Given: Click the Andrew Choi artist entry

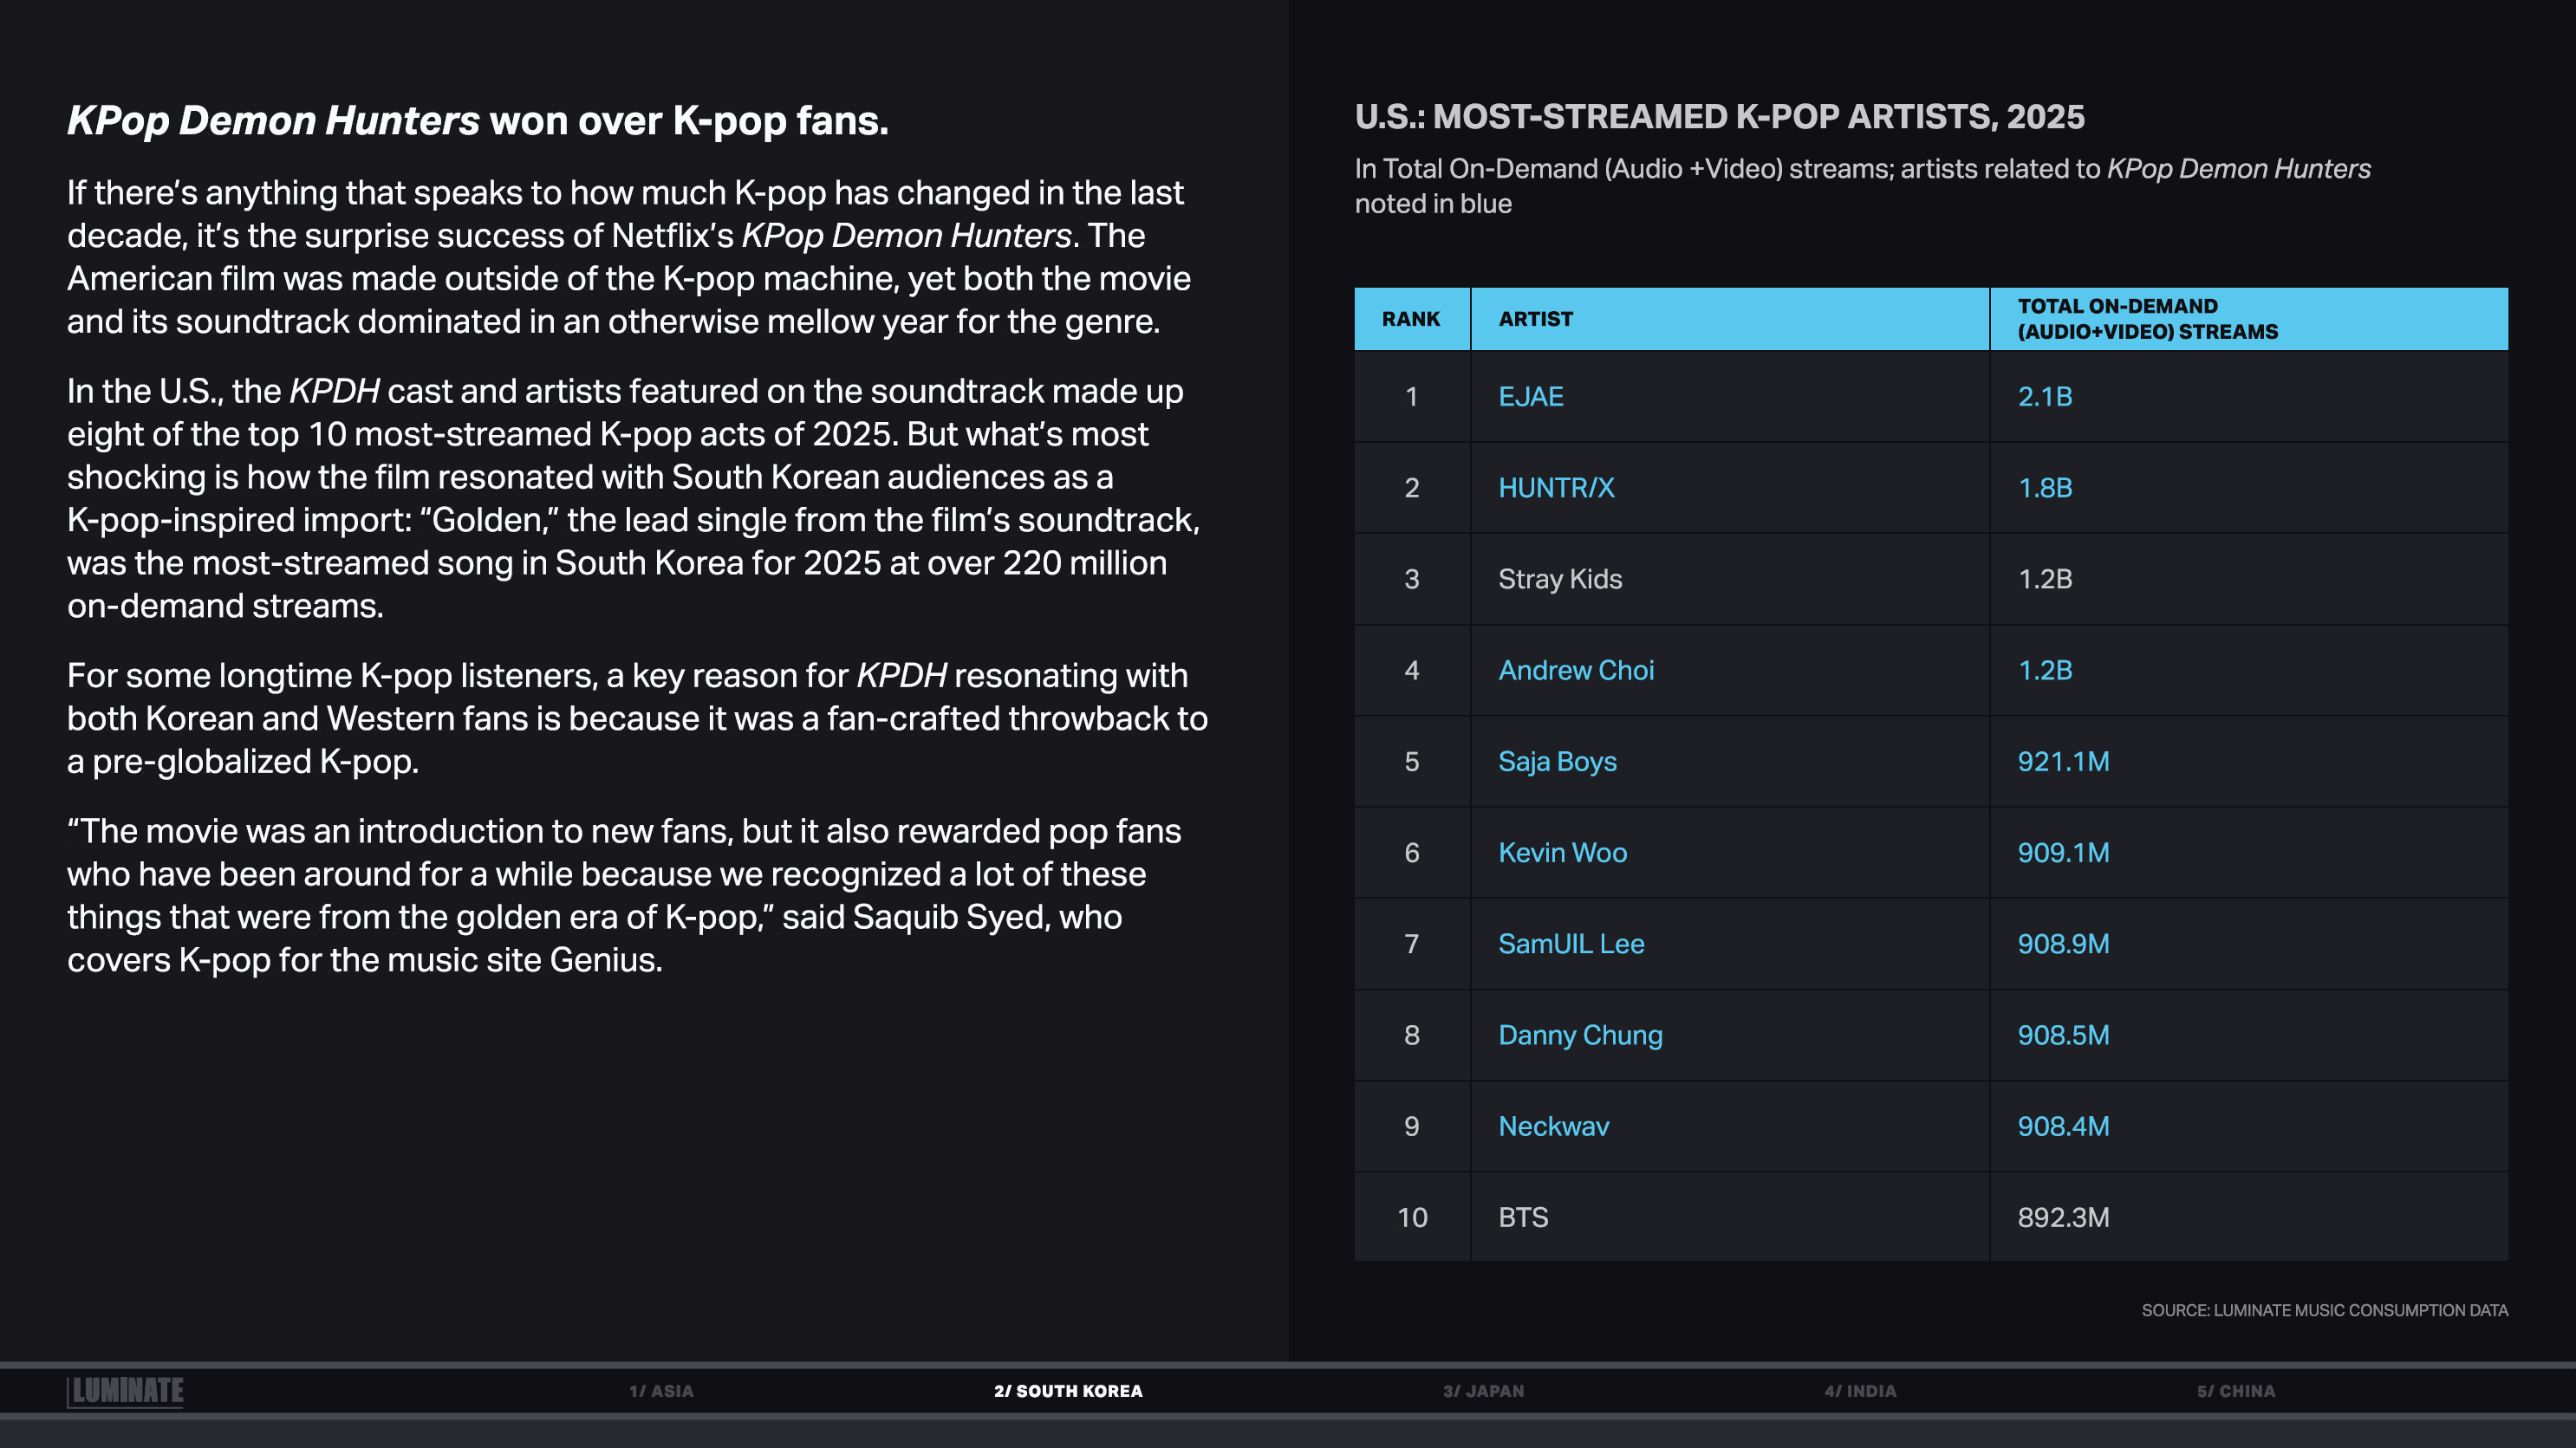Looking at the screenshot, I should pyautogui.click(x=1575, y=670).
